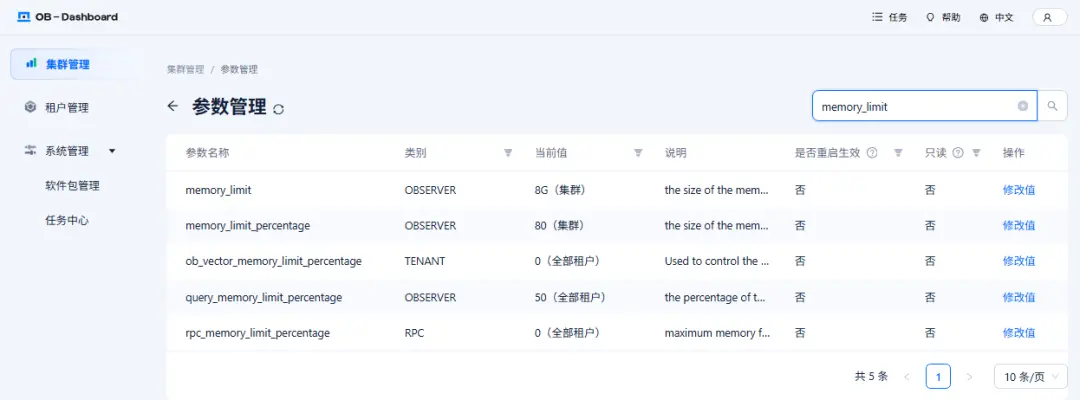Click the filter icon for 只读 column
The width and height of the screenshot is (1080, 400).
[x=976, y=153]
